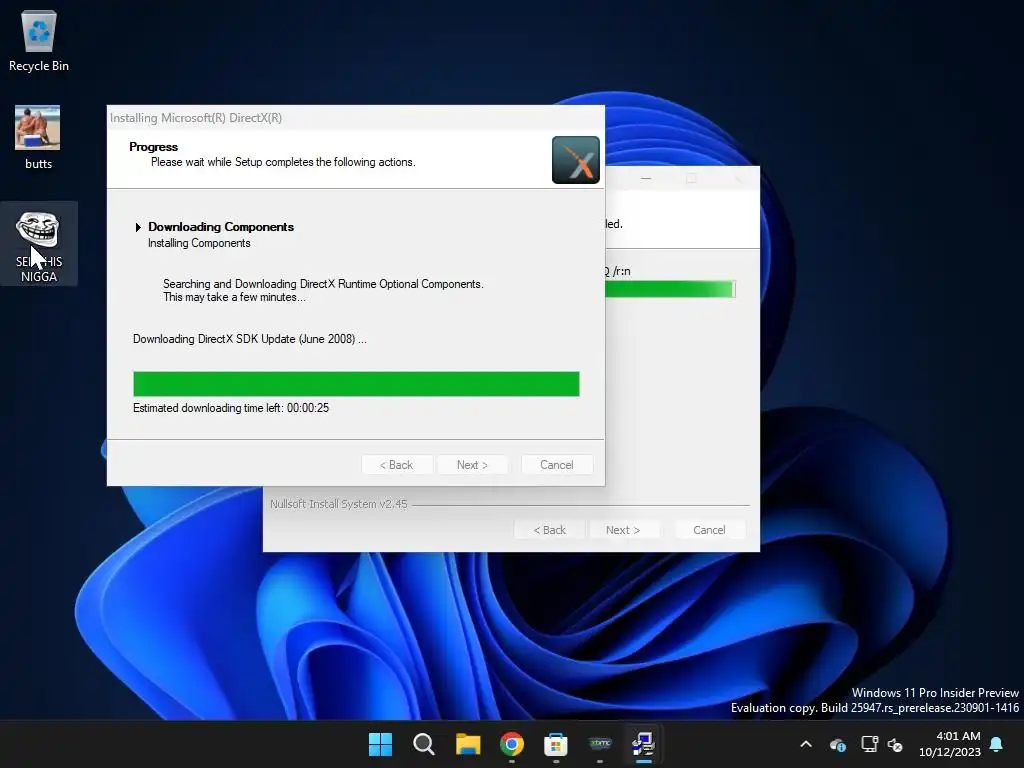Screen dimensions: 1024x768
Task: Click 'Estimated downloading time left: 00:00:25' text
Action: point(231,408)
